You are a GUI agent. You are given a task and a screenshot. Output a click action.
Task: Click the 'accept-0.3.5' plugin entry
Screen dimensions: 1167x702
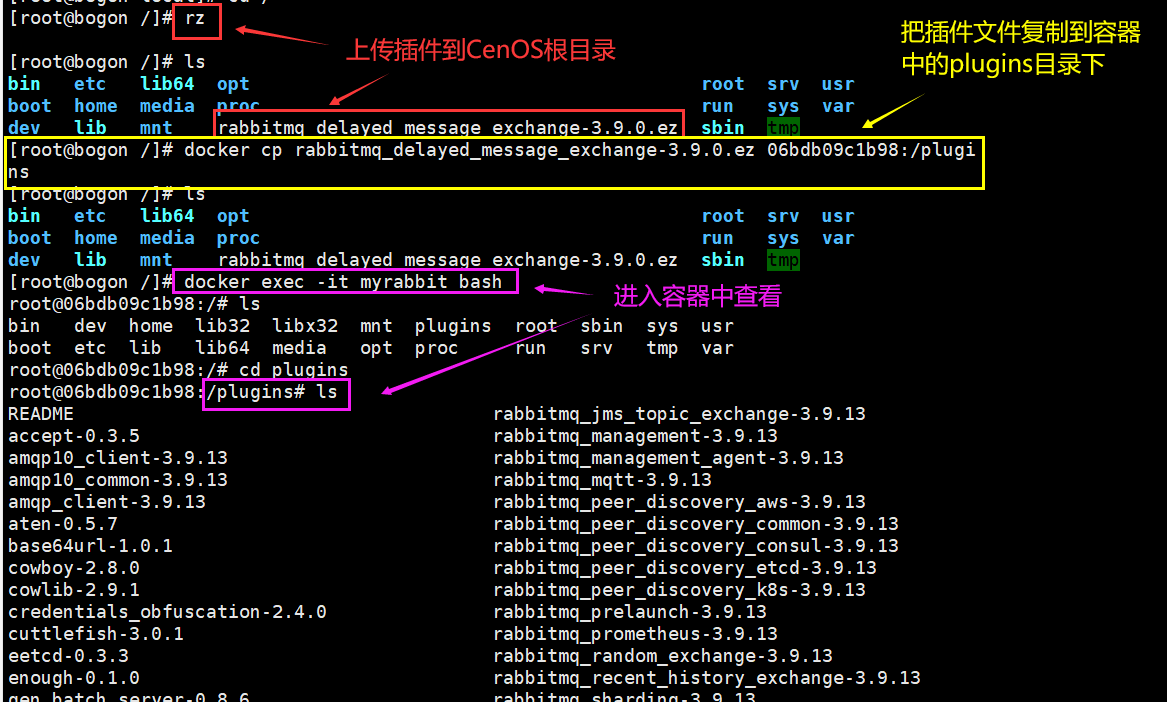pyautogui.click(x=74, y=436)
